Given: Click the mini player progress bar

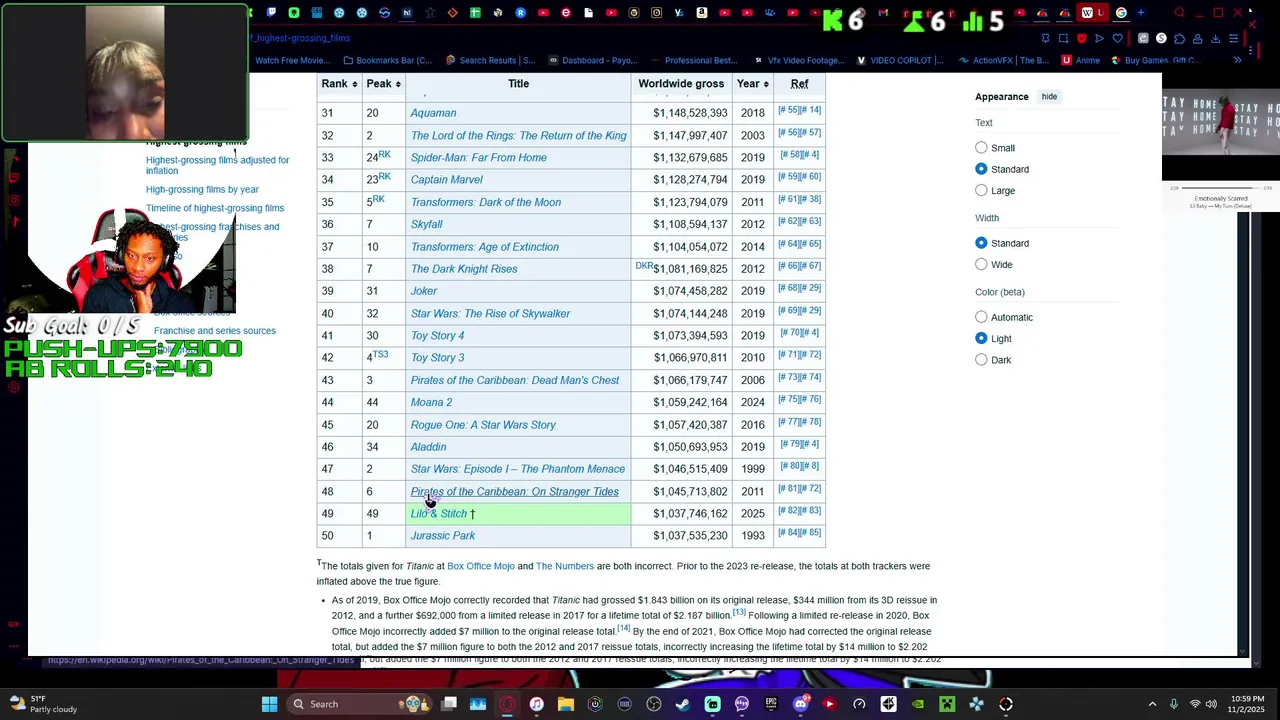Looking at the screenshot, I should [x=1221, y=188].
